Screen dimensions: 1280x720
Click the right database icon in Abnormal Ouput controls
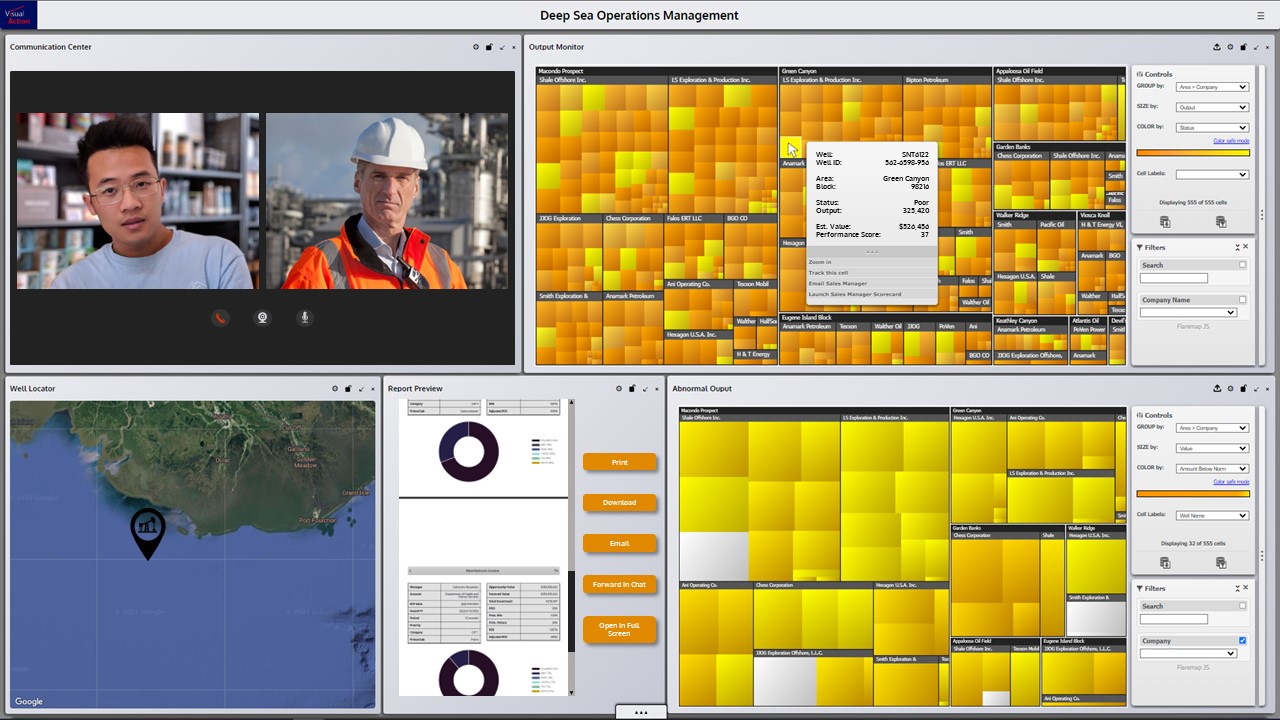1221,563
